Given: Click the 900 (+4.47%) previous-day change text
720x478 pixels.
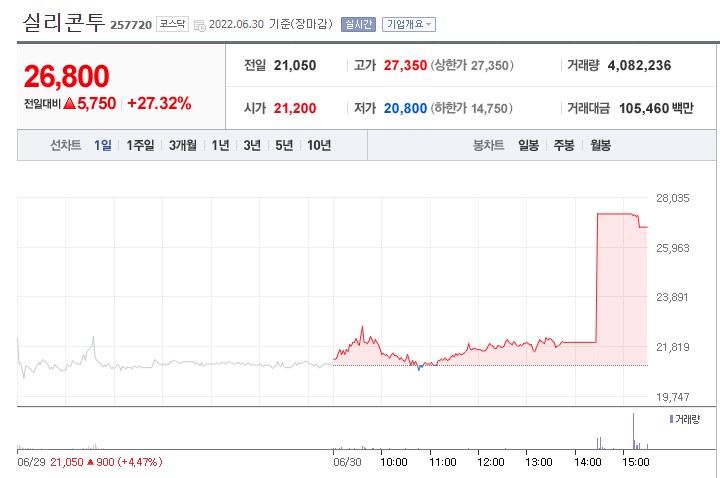Looking at the screenshot, I should coord(129,462).
